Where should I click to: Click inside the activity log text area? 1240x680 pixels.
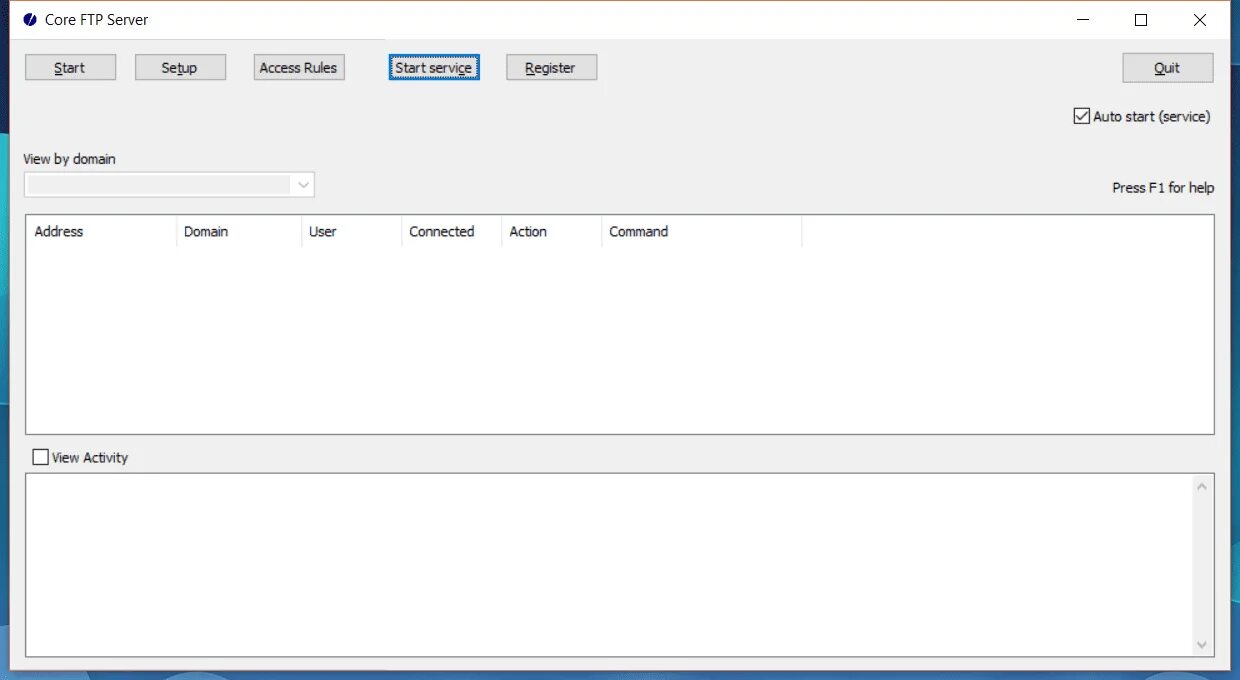[x=609, y=565]
